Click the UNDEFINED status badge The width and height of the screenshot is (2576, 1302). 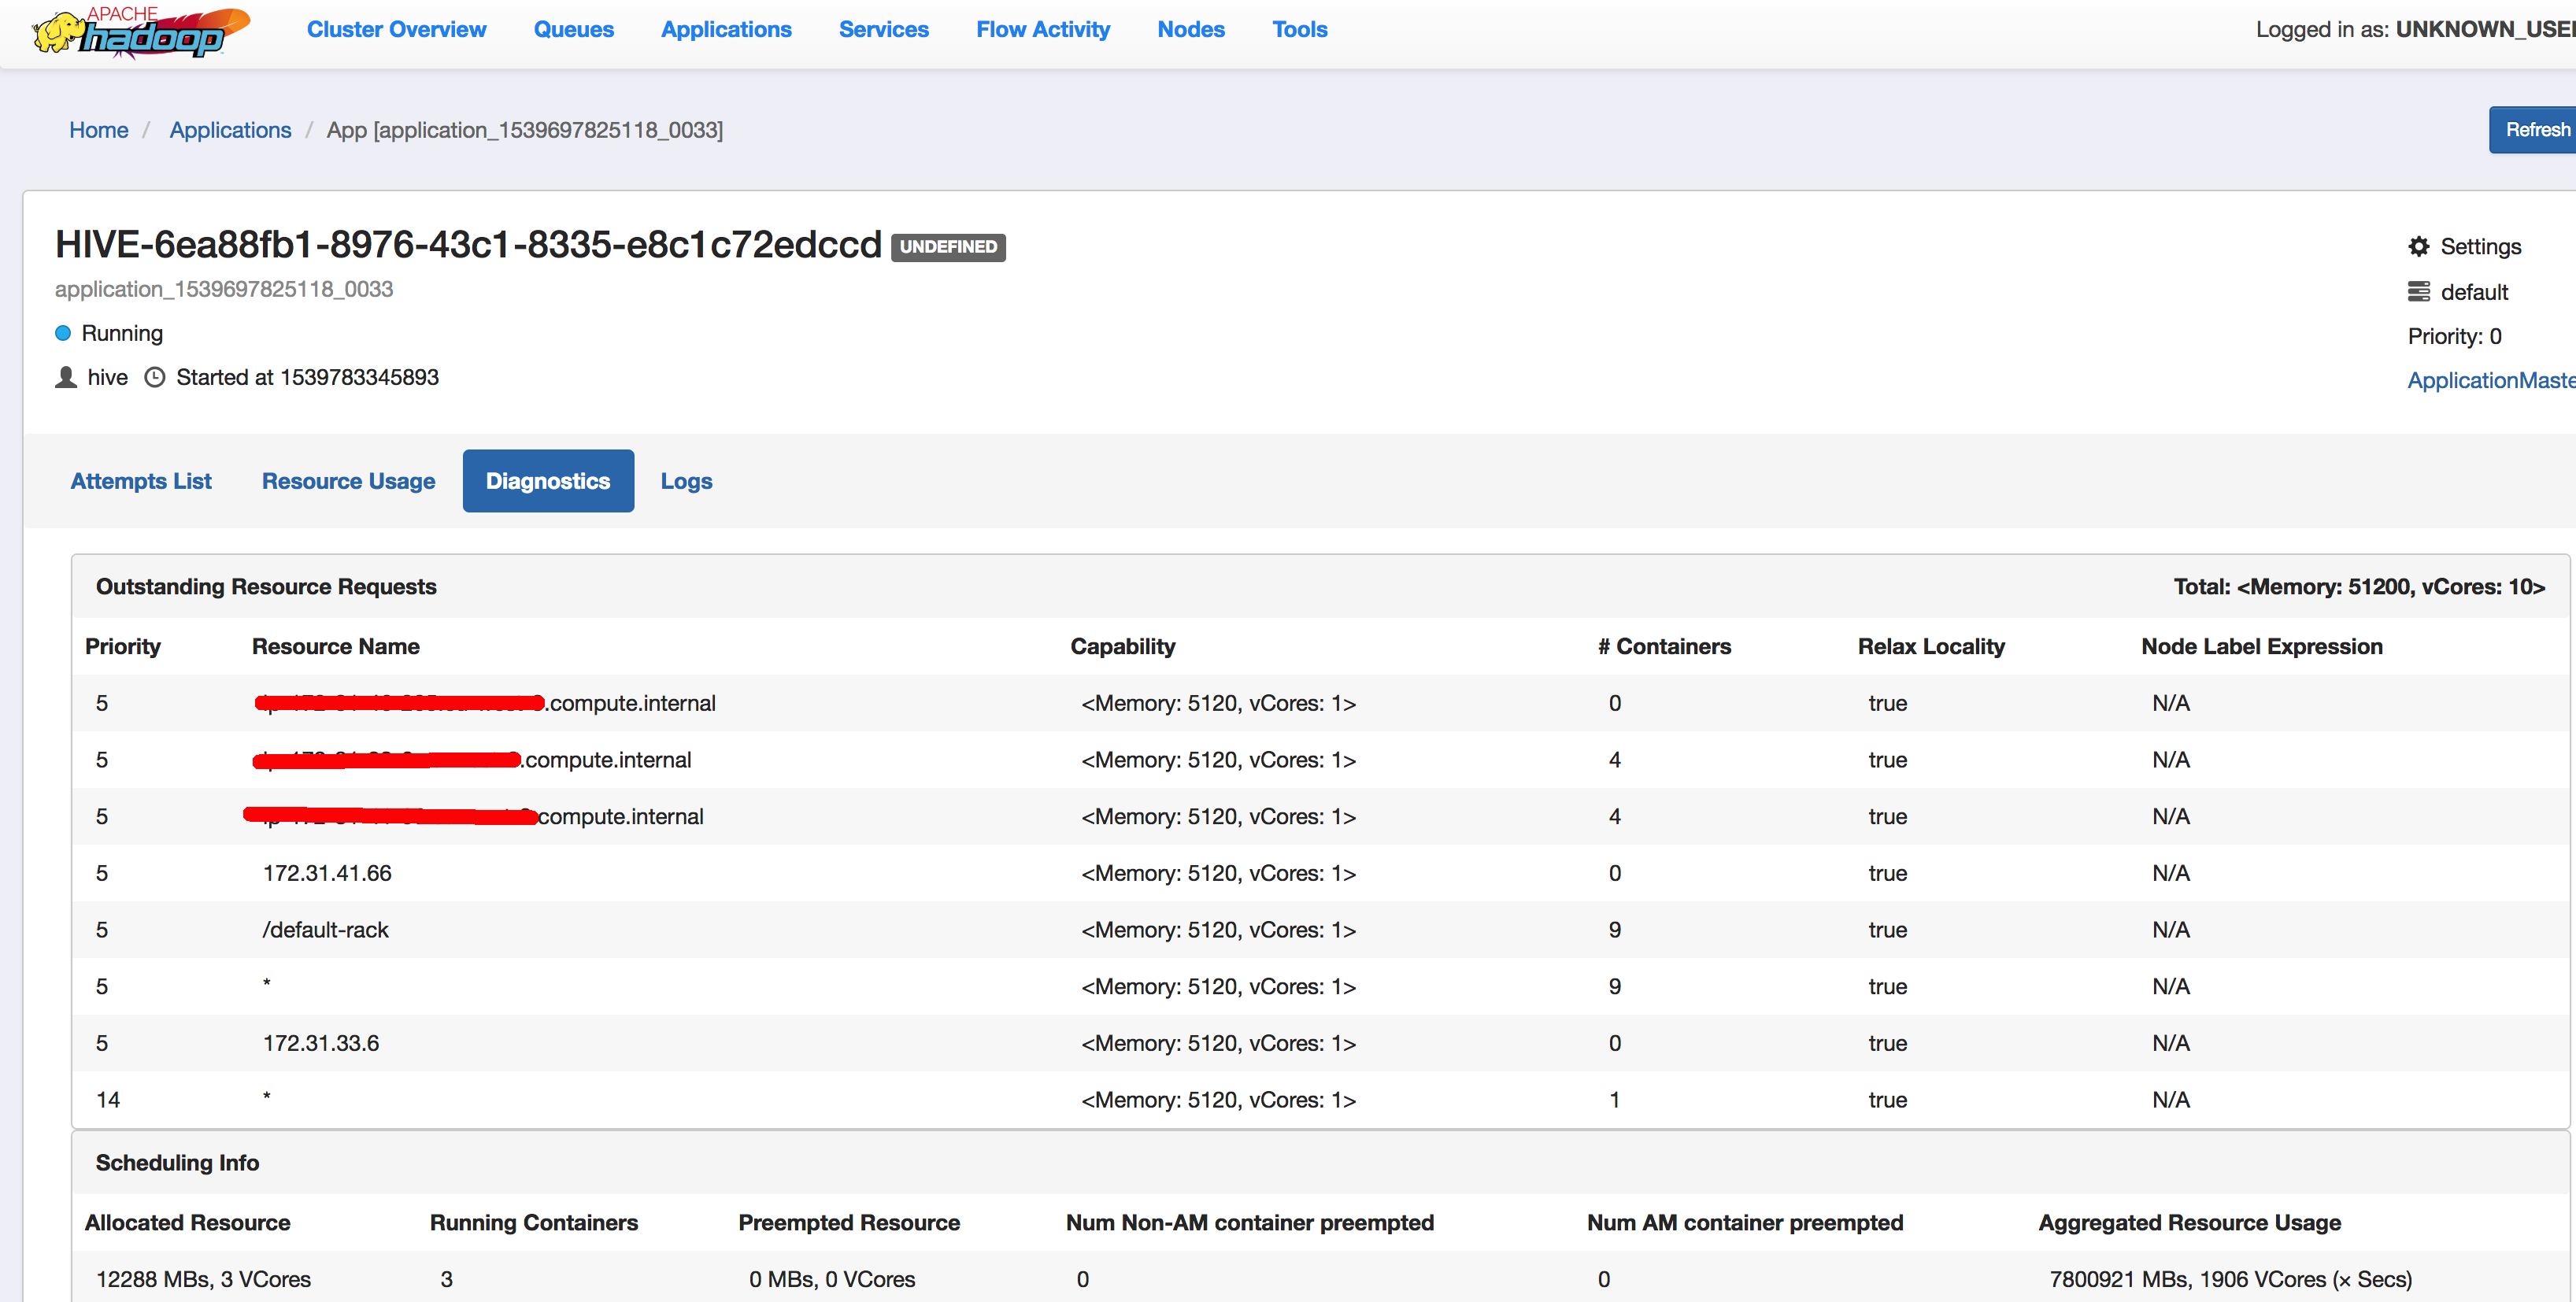pyautogui.click(x=947, y=247)
